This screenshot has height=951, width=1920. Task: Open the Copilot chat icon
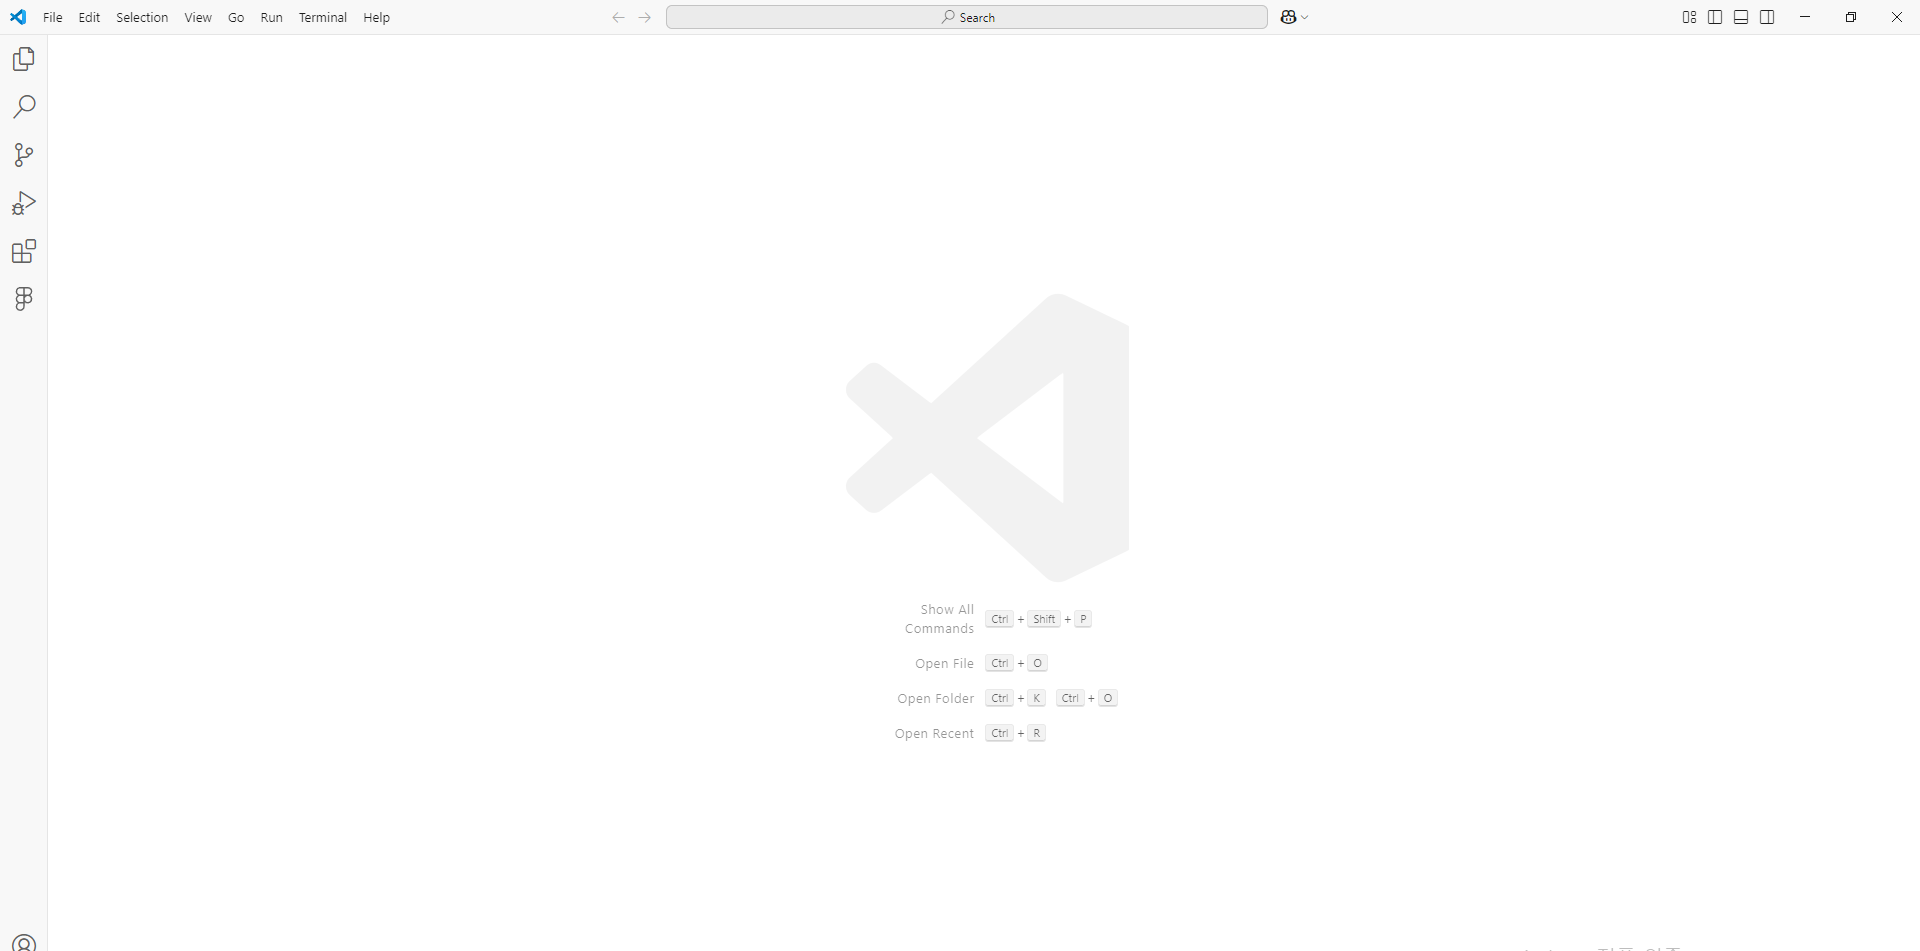[x=1288, y=17]
